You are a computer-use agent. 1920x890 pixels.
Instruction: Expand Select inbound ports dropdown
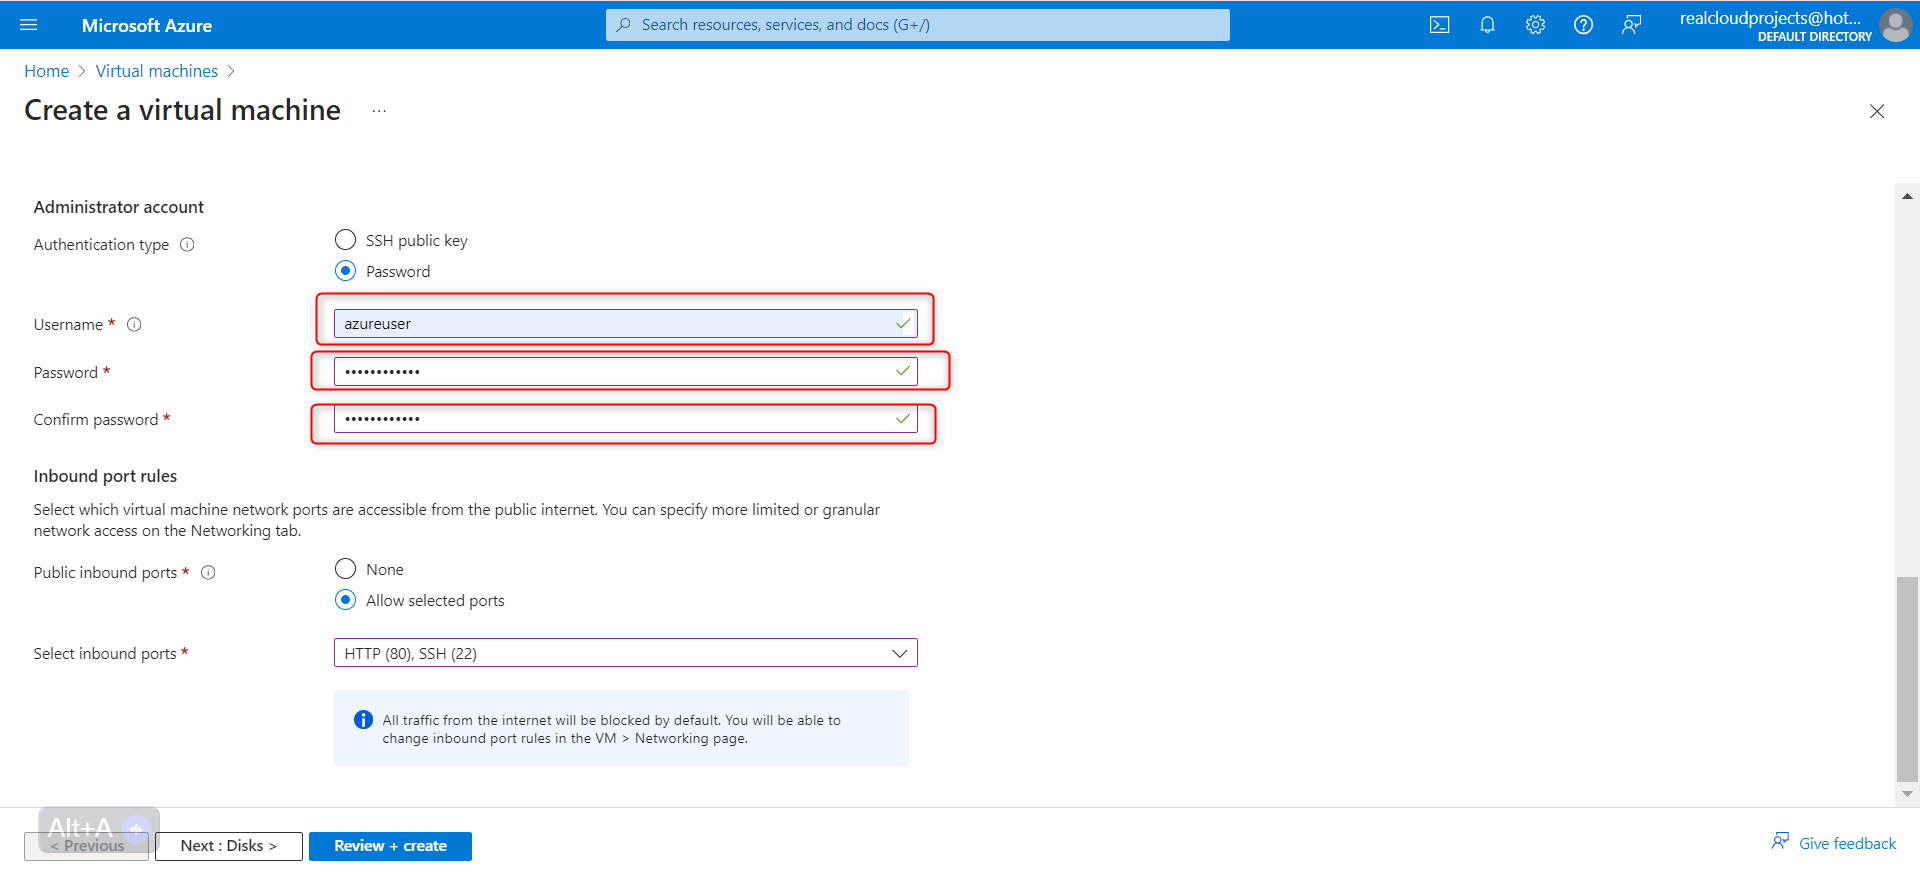[x=625, y=653]
